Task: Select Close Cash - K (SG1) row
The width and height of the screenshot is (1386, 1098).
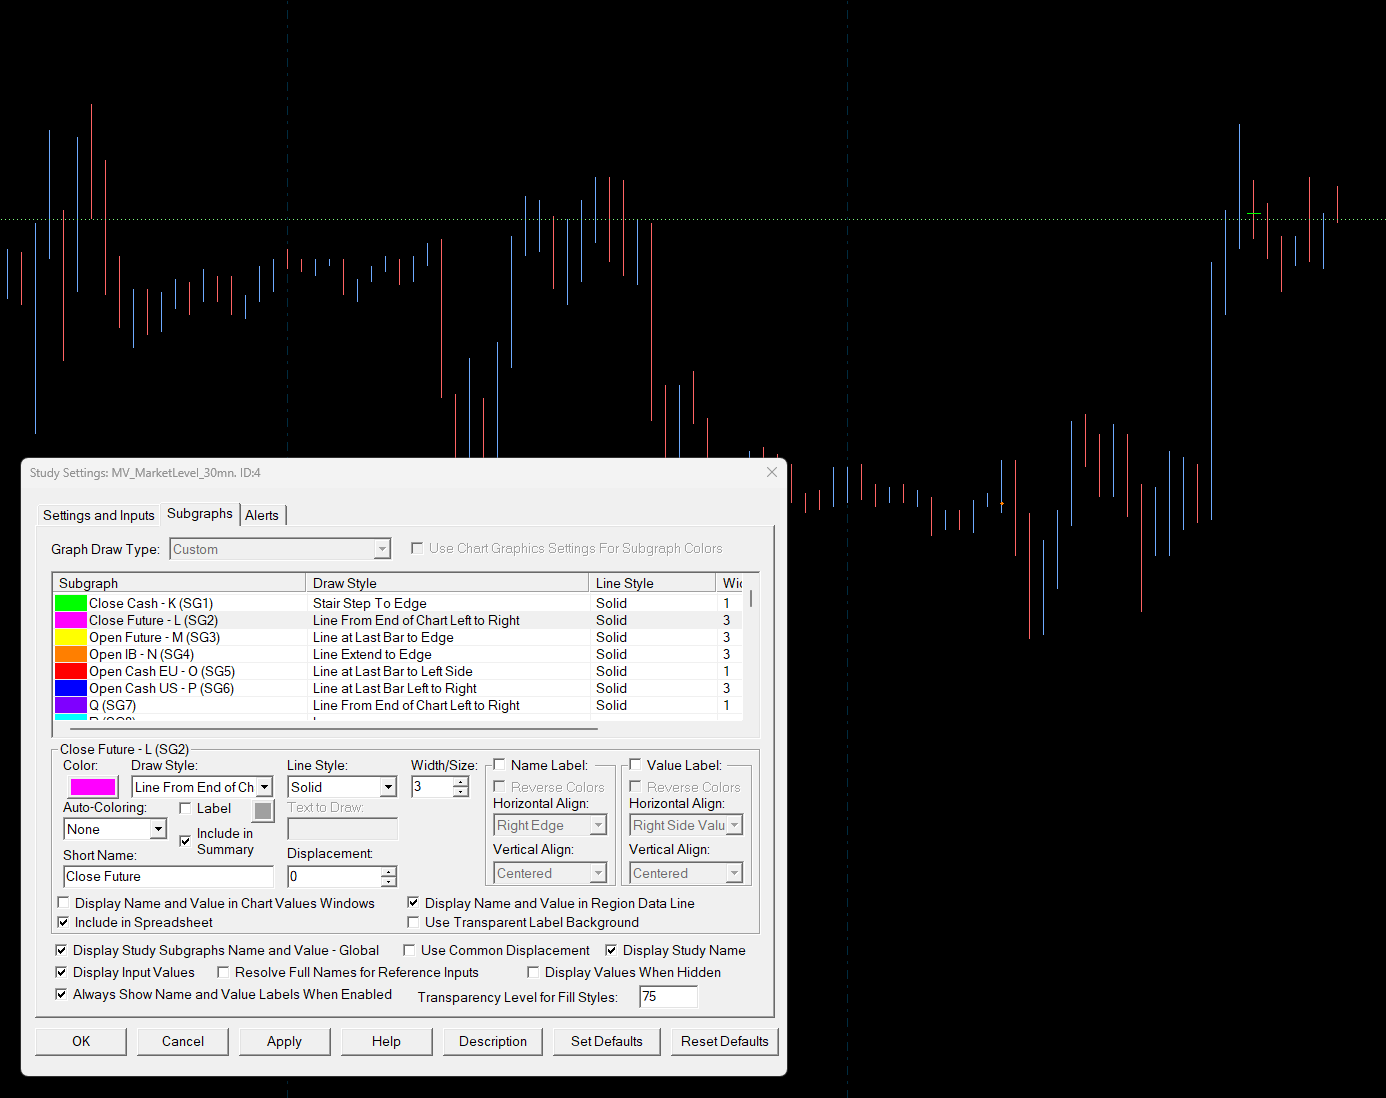Action: (x=400, y=603)
